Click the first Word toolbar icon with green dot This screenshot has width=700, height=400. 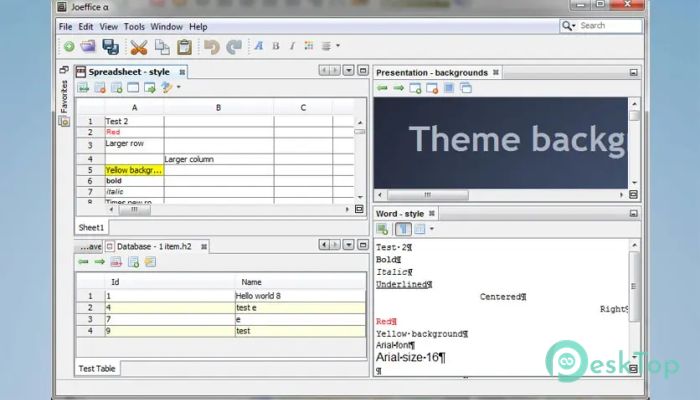coord(382,229)
